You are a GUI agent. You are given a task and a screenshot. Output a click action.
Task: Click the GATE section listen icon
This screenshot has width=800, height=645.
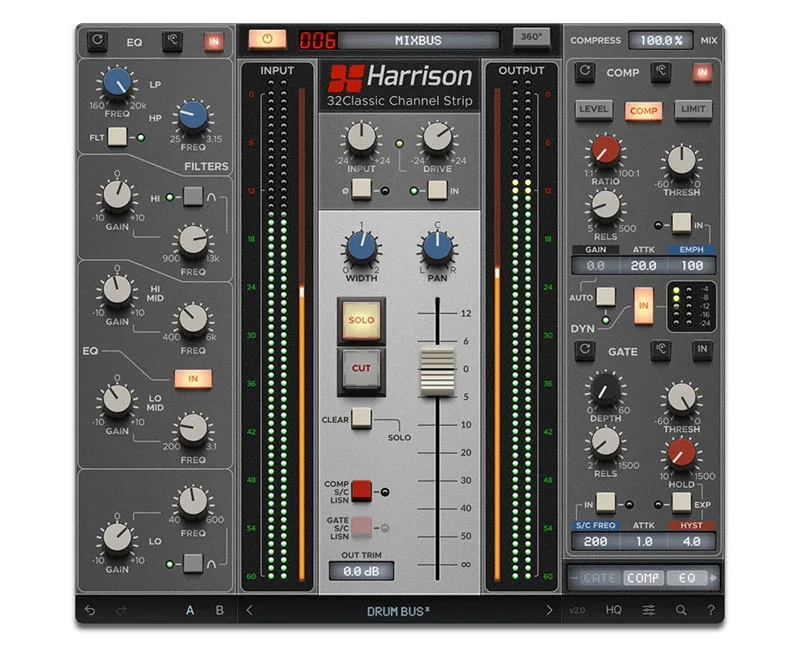coord(661,350)
